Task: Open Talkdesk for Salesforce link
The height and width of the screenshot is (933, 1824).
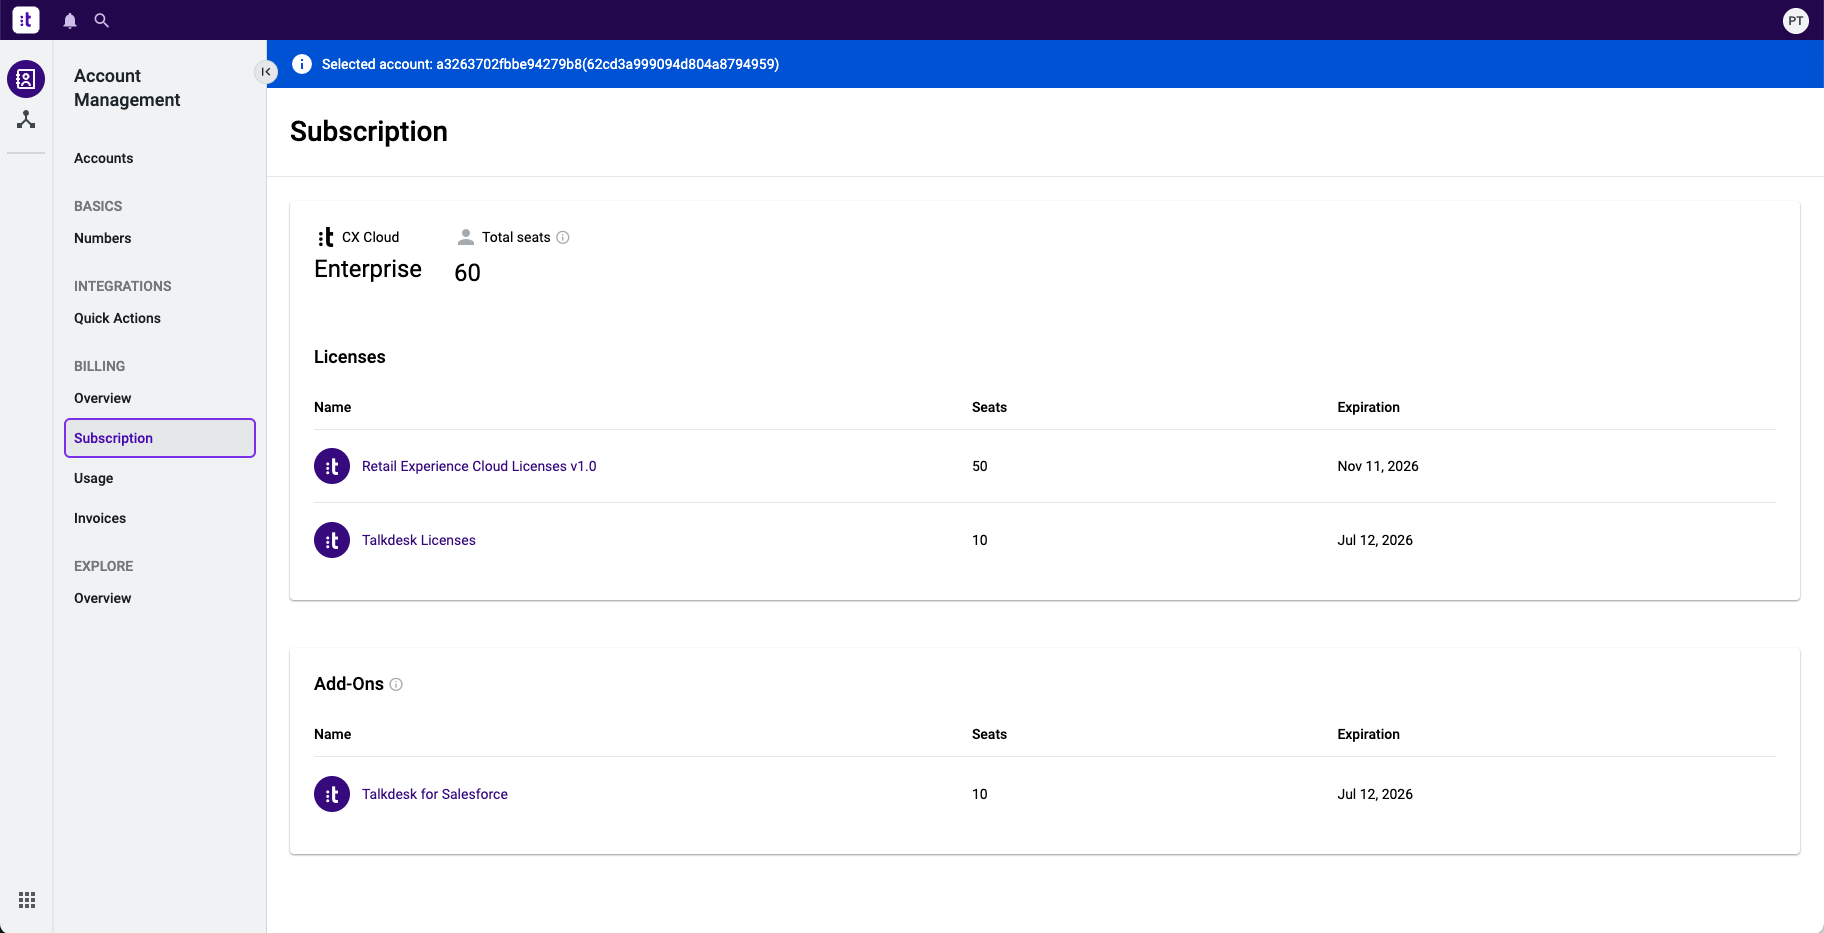Action: click(435, 794)
